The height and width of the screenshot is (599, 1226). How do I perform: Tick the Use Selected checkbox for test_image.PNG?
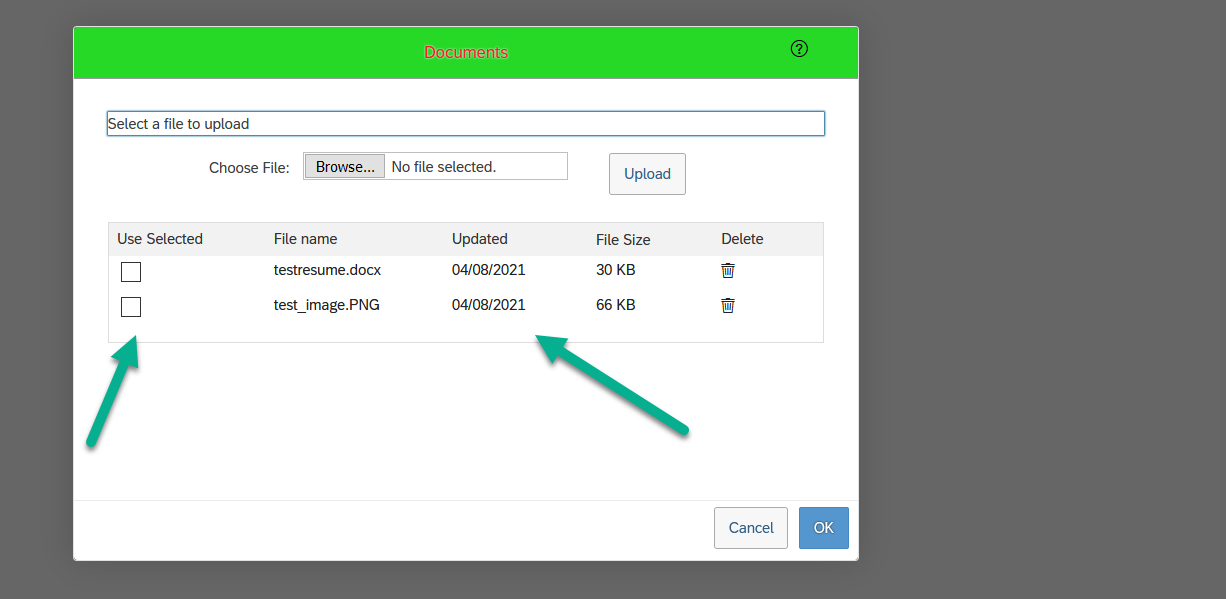click(x=131, y=307)
